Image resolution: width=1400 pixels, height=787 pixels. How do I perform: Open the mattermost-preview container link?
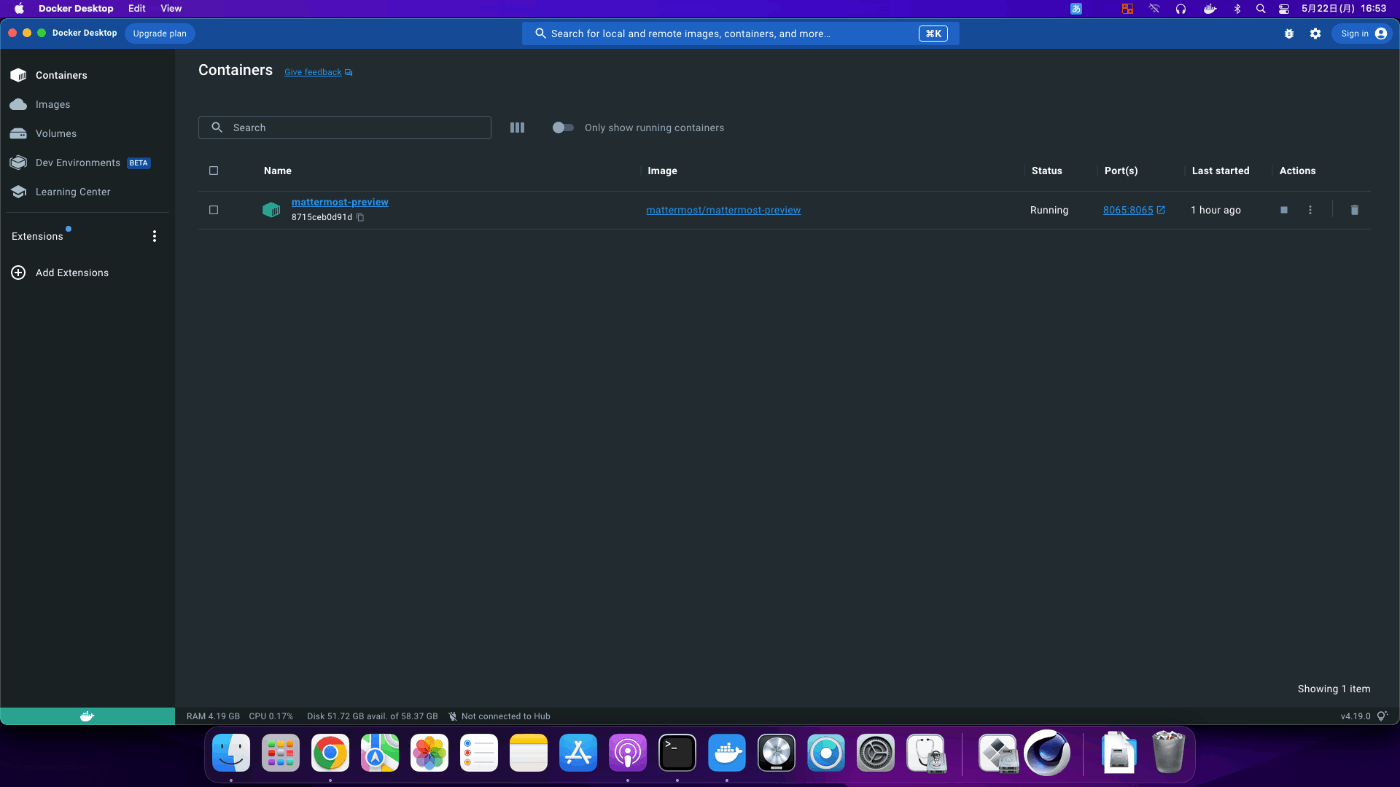click(340, 202)
